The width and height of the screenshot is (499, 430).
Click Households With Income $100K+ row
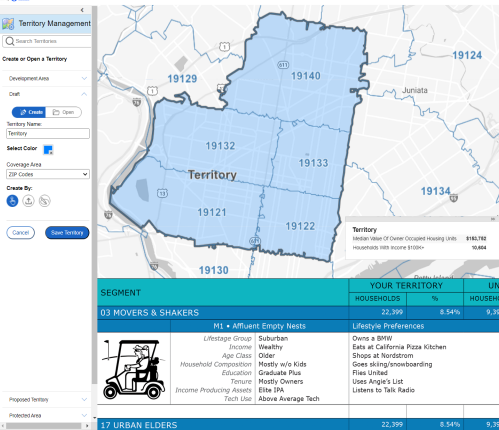[x=419, y=248]
